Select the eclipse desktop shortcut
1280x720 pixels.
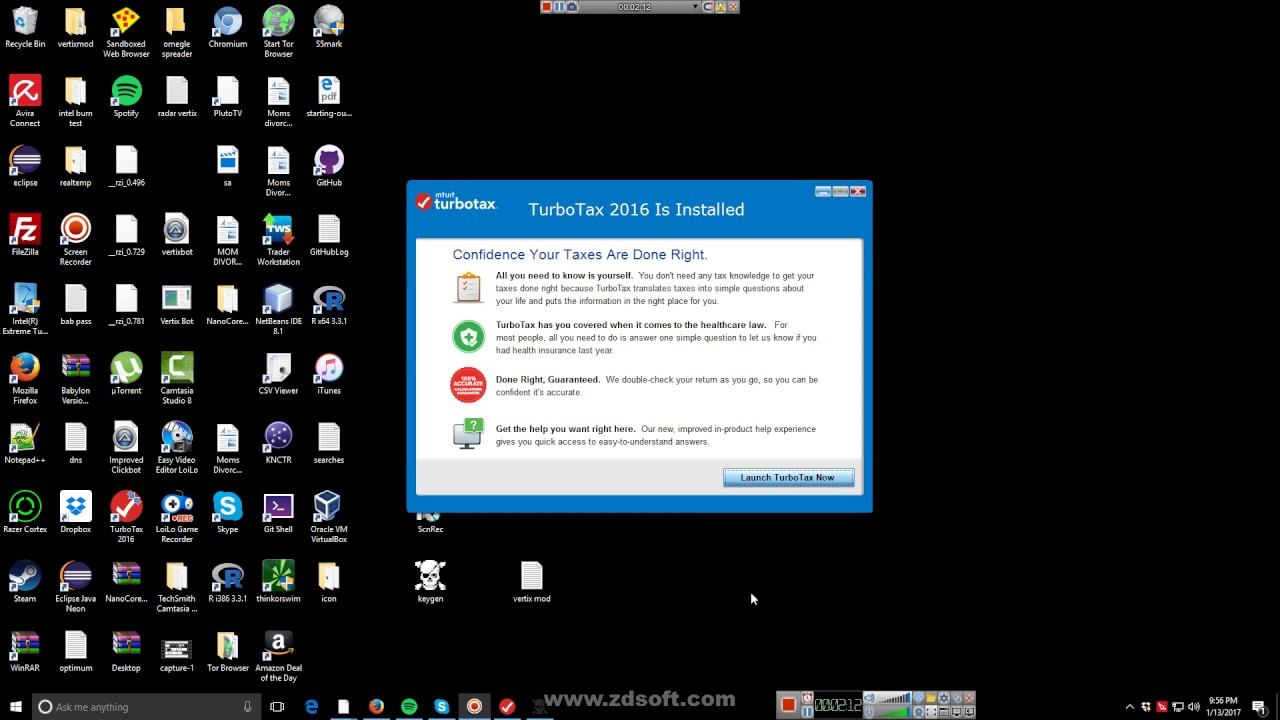tap(25, 166)
